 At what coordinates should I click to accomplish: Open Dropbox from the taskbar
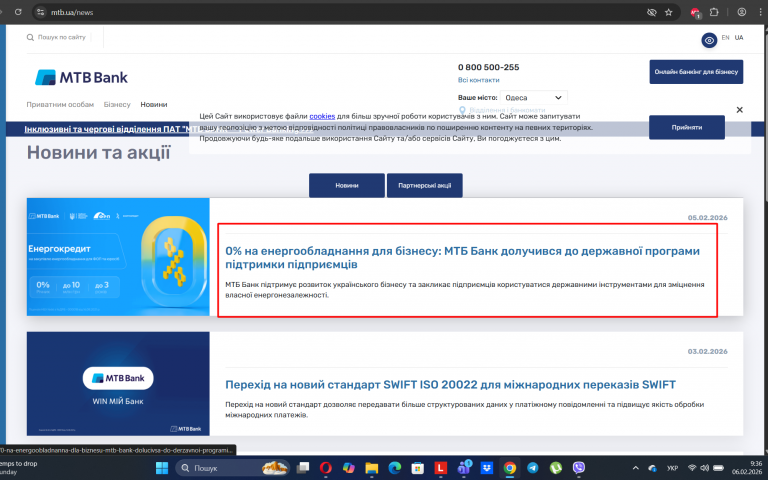point(486,468)
